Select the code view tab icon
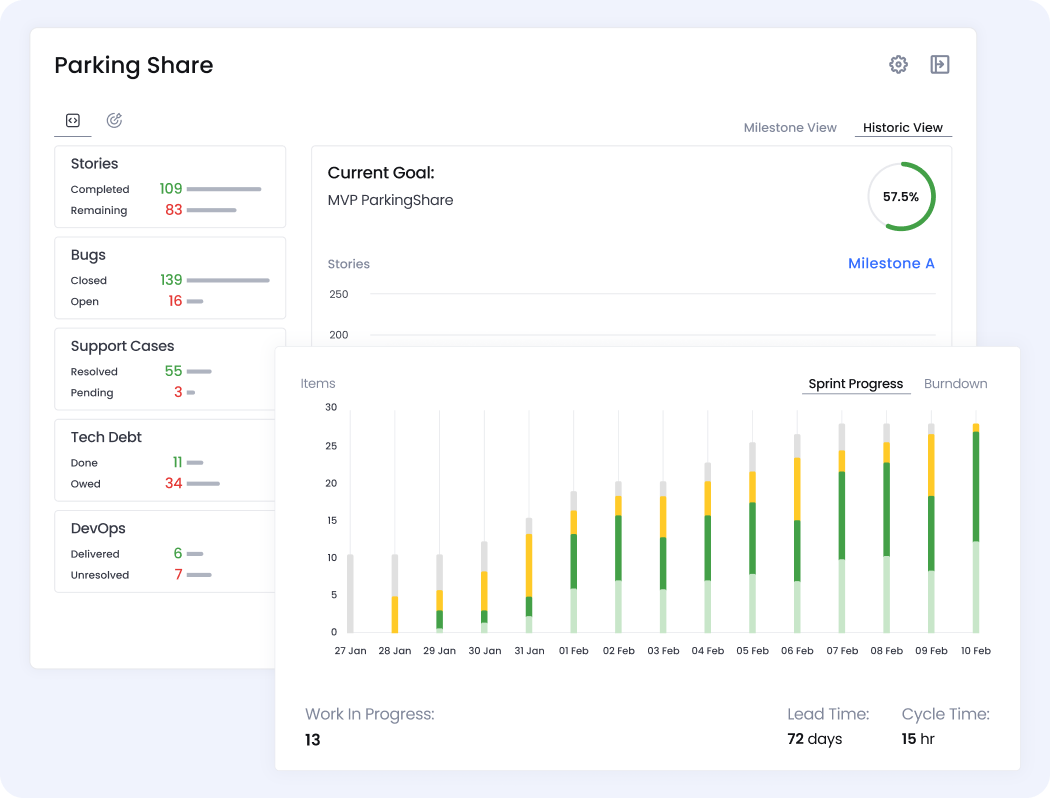 pos(73,121)
